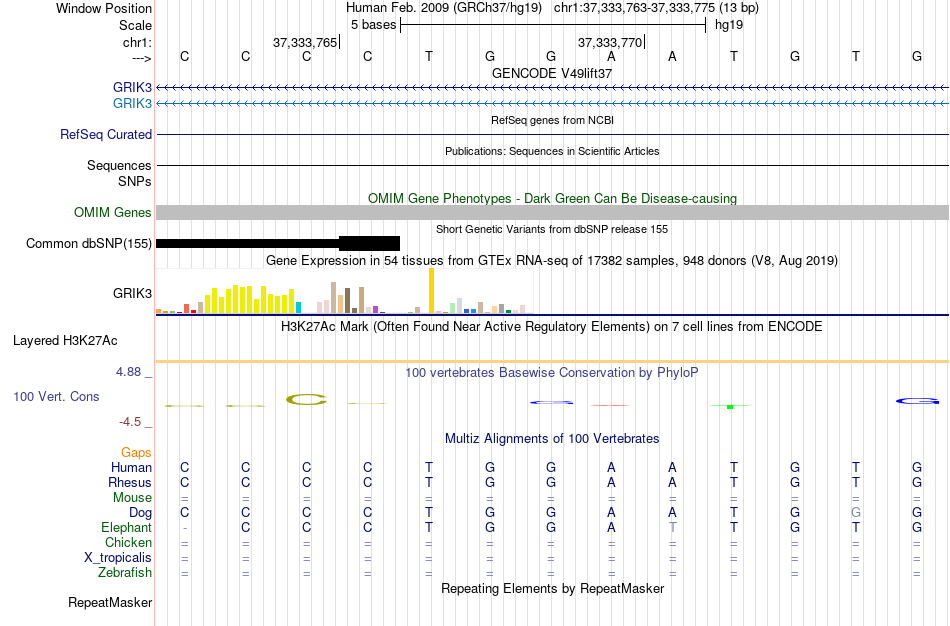Click the light blue GRIK3 transcript label

[x=132, y=103]
